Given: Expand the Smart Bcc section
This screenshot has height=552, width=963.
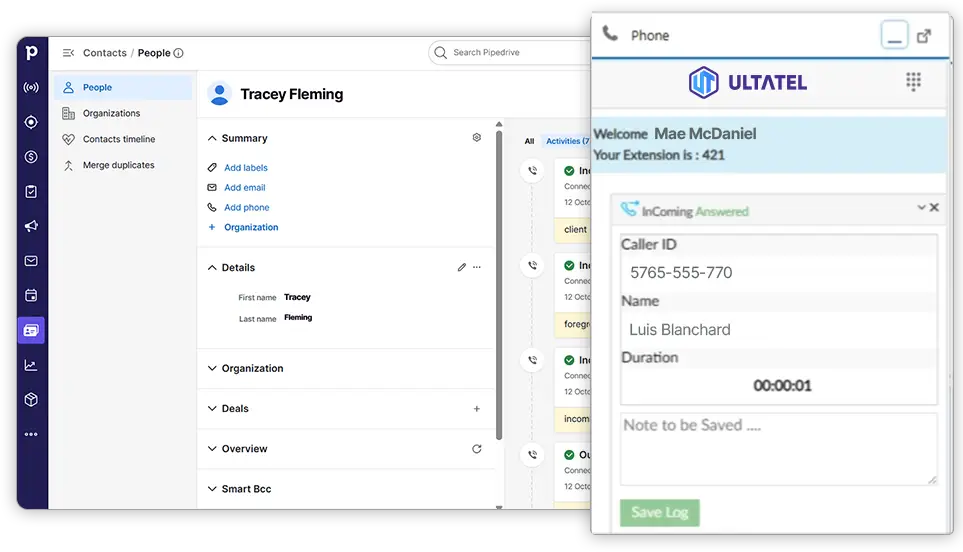Looking at the screenshot, I should [212, 489].
